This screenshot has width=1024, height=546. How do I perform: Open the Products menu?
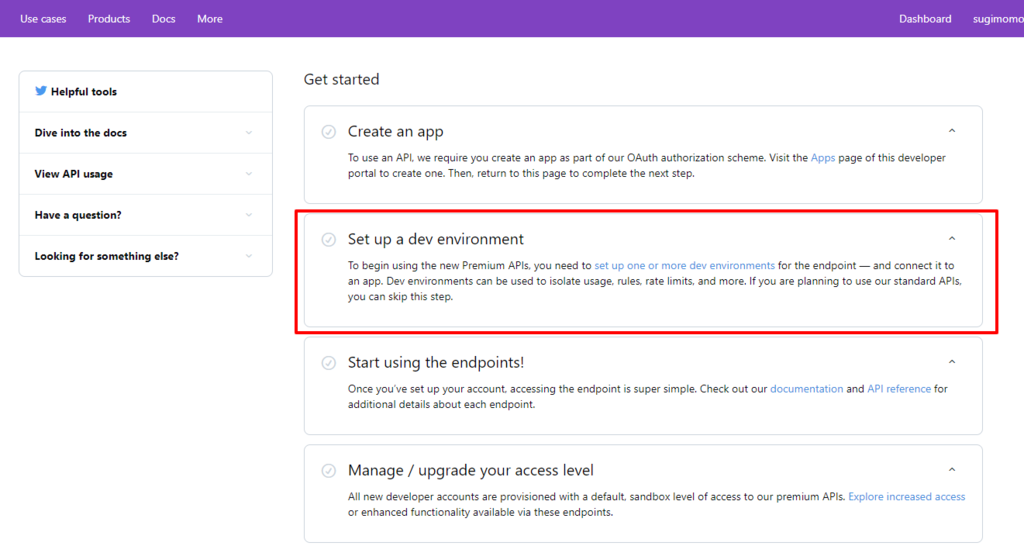(109, 19)
